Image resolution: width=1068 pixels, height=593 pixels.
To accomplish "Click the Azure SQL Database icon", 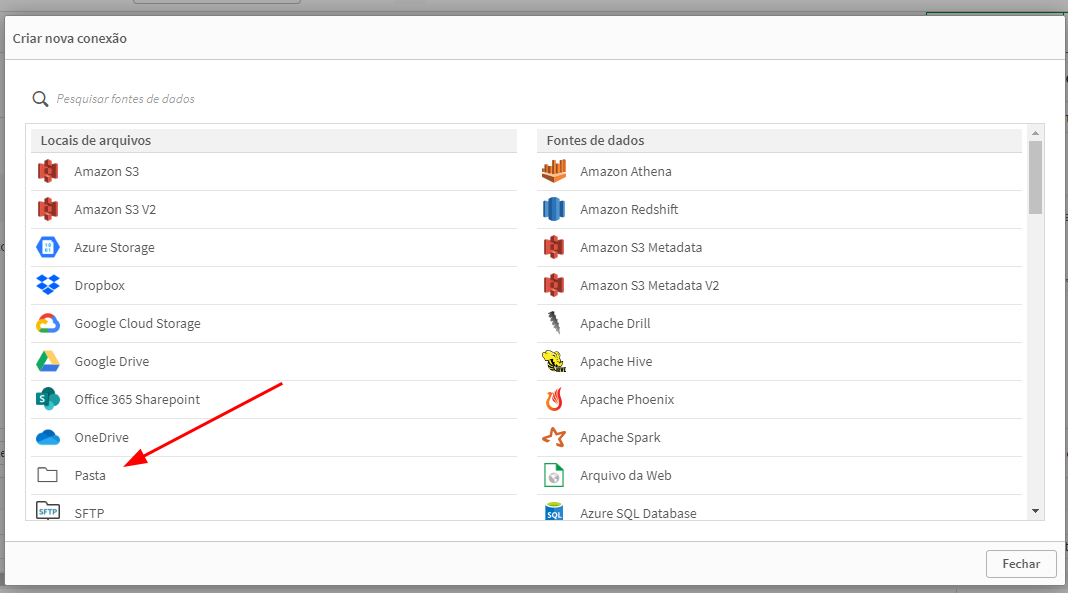I will pyautogui.click(x=554, y=512).
